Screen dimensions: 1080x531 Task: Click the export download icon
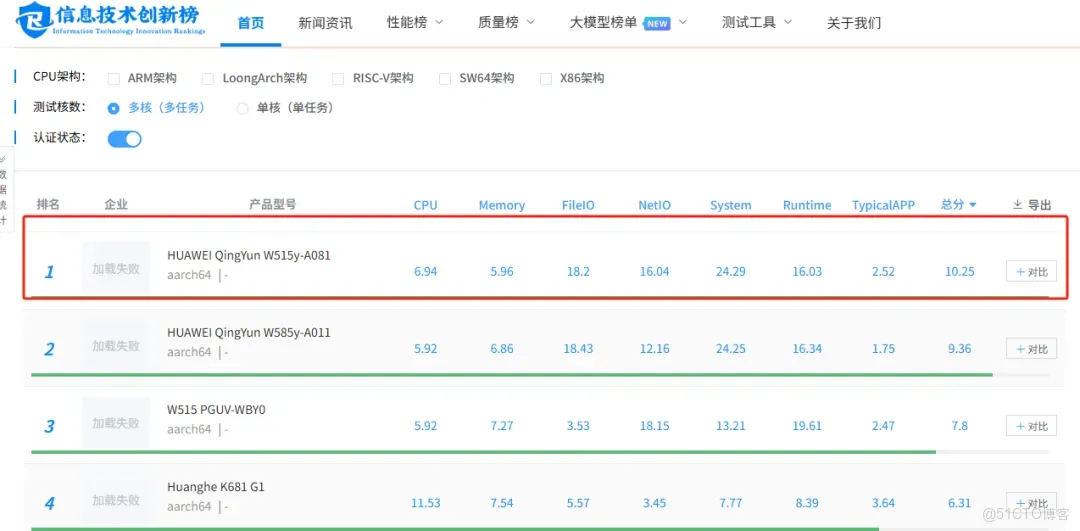[1017, 205]
